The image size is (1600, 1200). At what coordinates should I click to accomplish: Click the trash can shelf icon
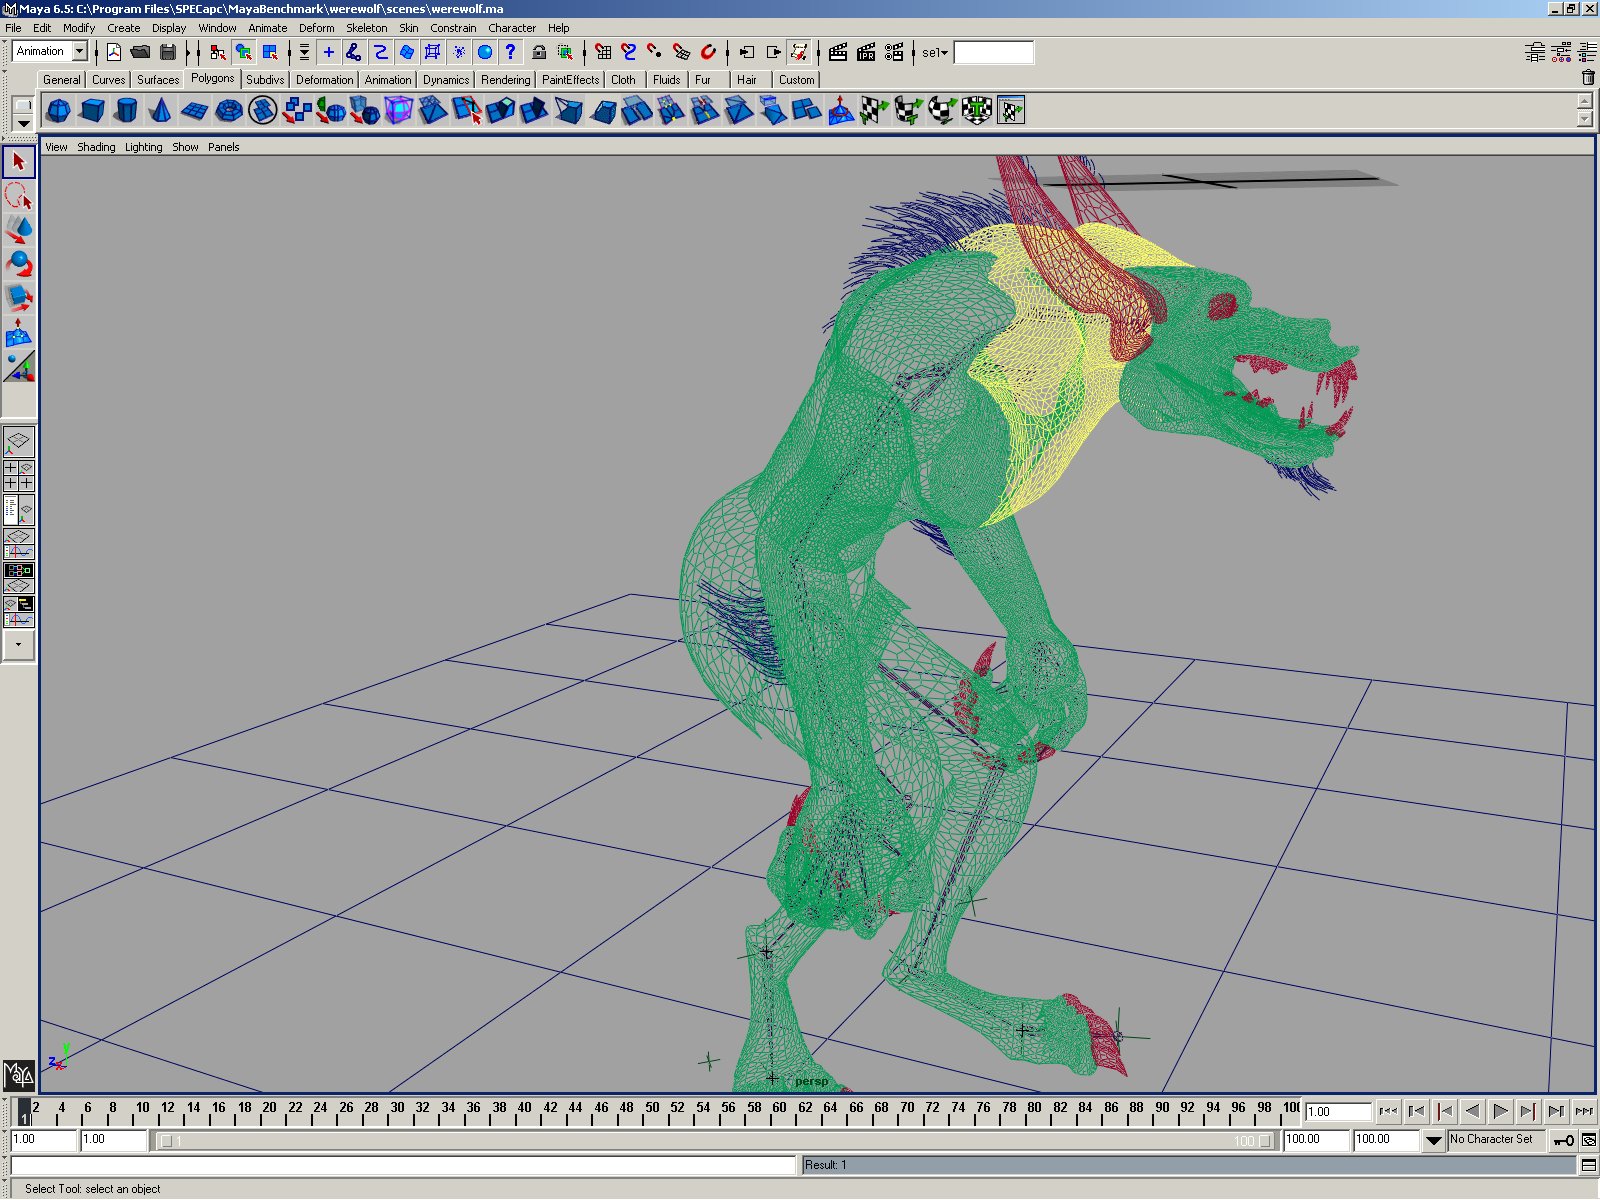point(1588,78)
